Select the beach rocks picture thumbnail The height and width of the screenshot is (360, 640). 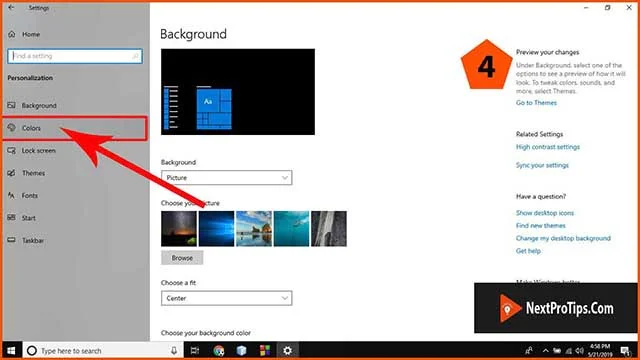pos(254,229)
